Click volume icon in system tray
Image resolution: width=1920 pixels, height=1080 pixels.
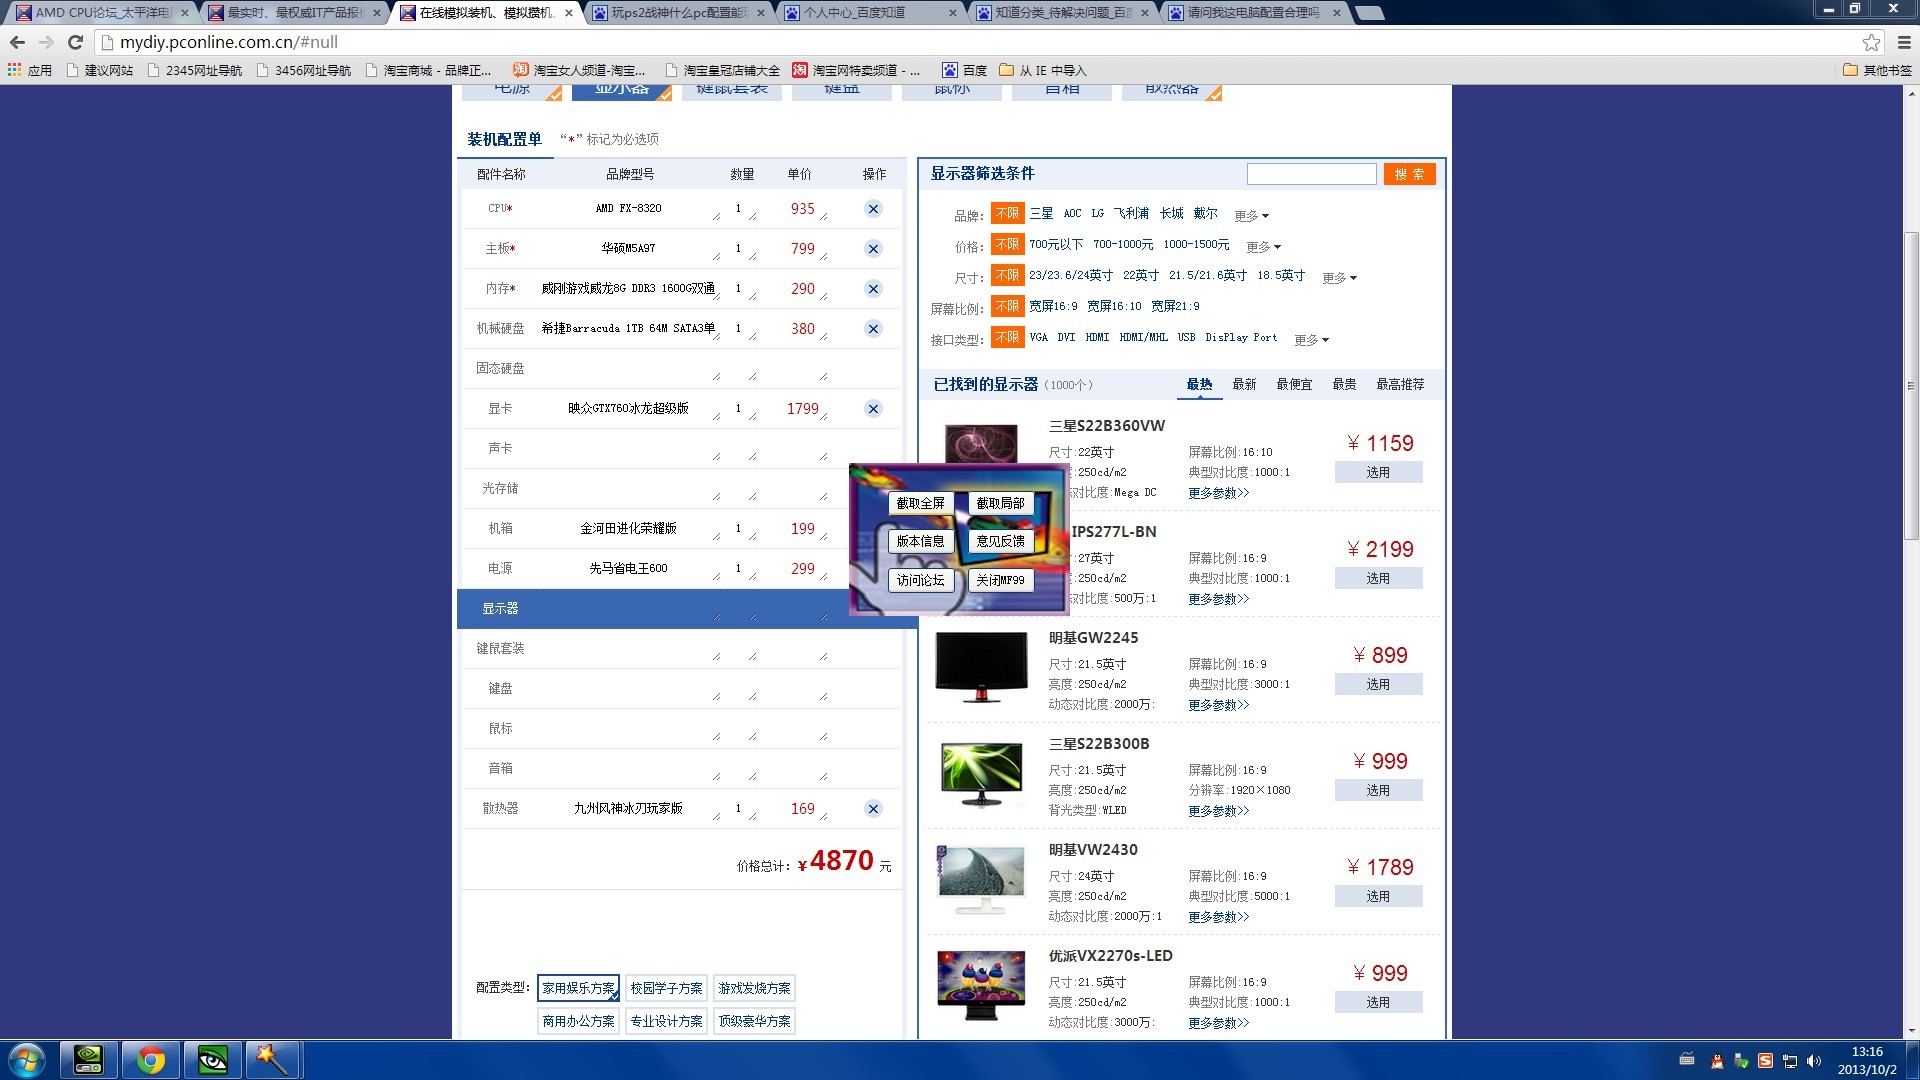click(x=1814, y=1061)
